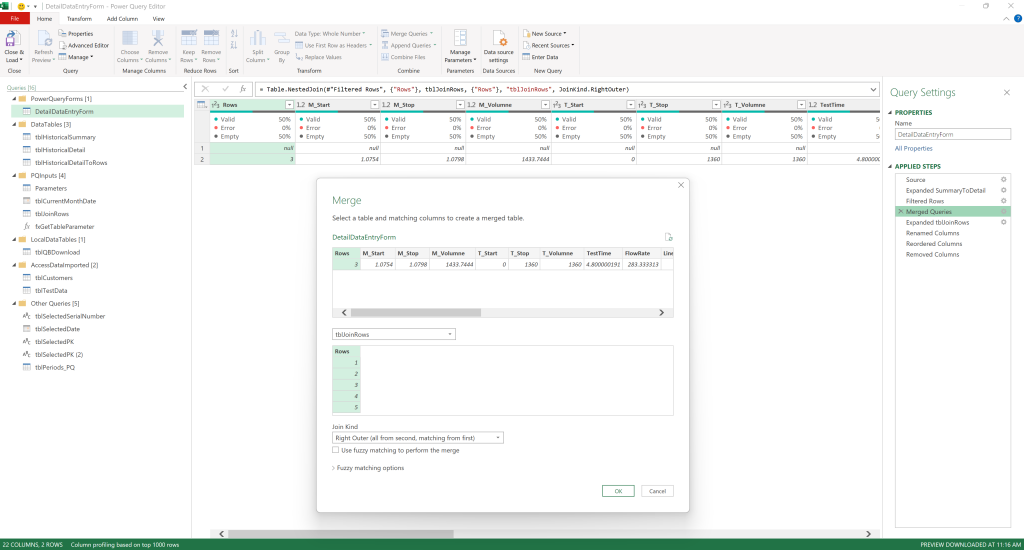Open the Data Type Whole Number dropdown
This screenshot has height=550, width=1024.
[x=330, y=34]
